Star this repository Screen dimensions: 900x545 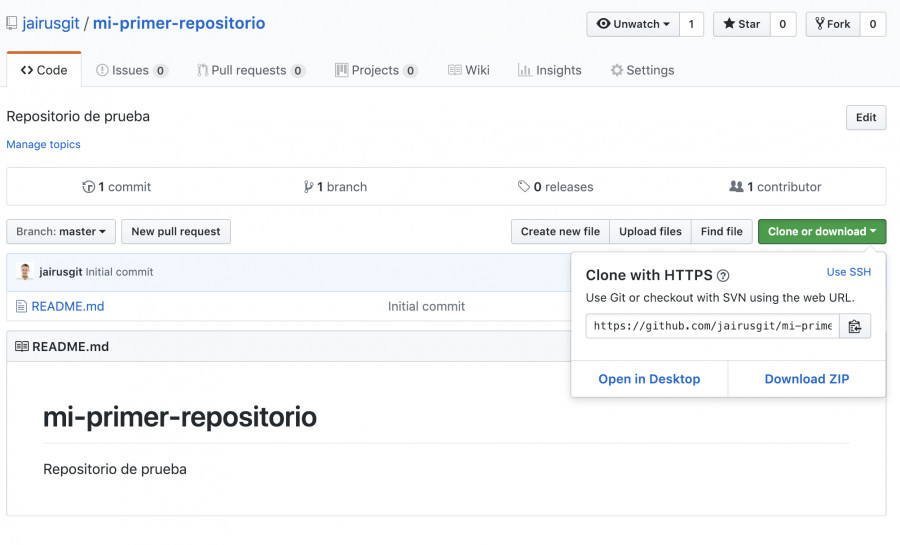point(742,24)
